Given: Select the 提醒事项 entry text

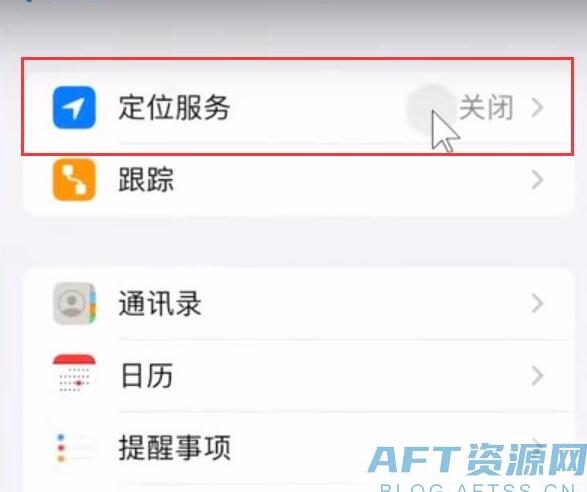Looking at the screenshot, I should [174, 448].
